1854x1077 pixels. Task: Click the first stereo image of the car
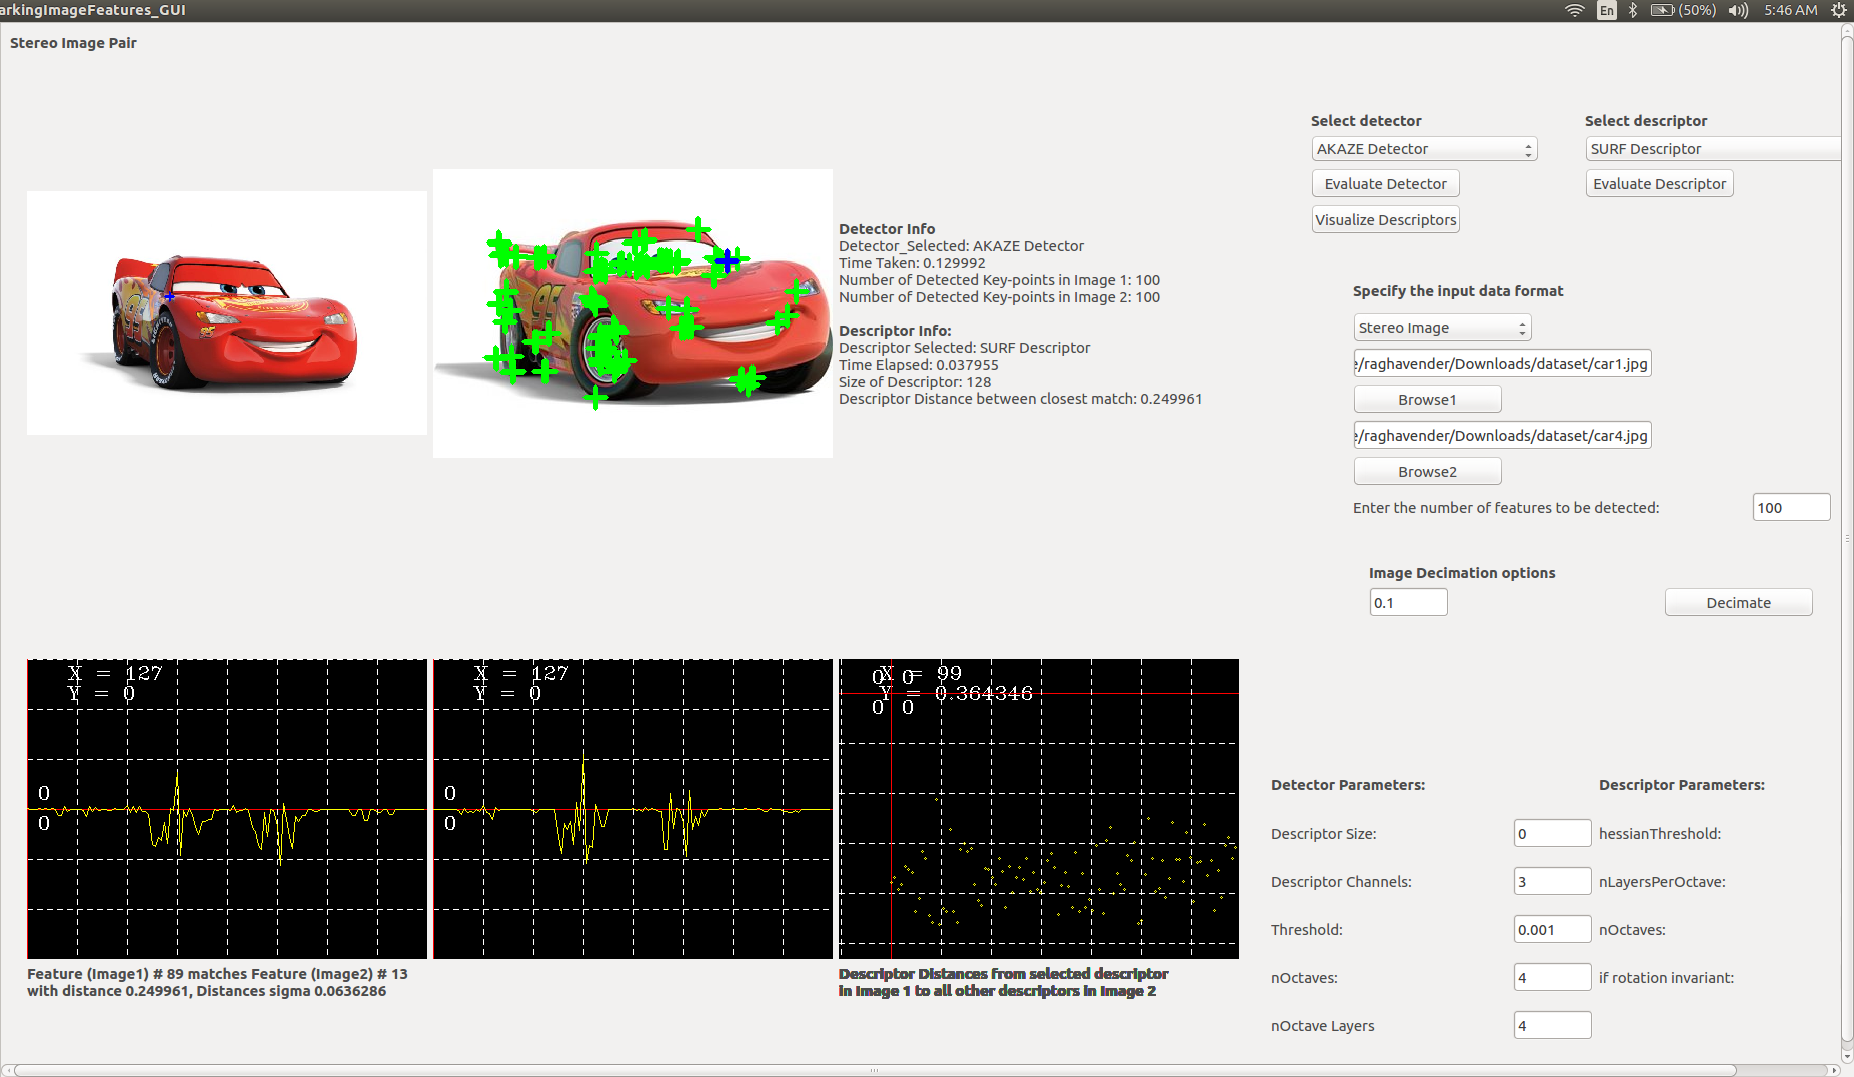click(x=227, y=313)
